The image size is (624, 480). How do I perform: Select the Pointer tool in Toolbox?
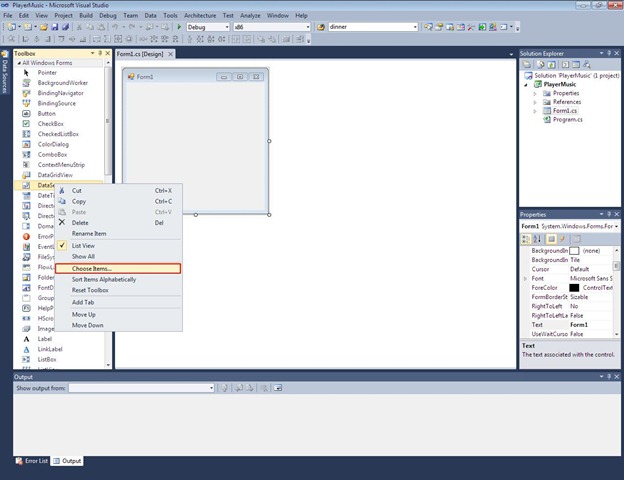[x=47, y=72]
